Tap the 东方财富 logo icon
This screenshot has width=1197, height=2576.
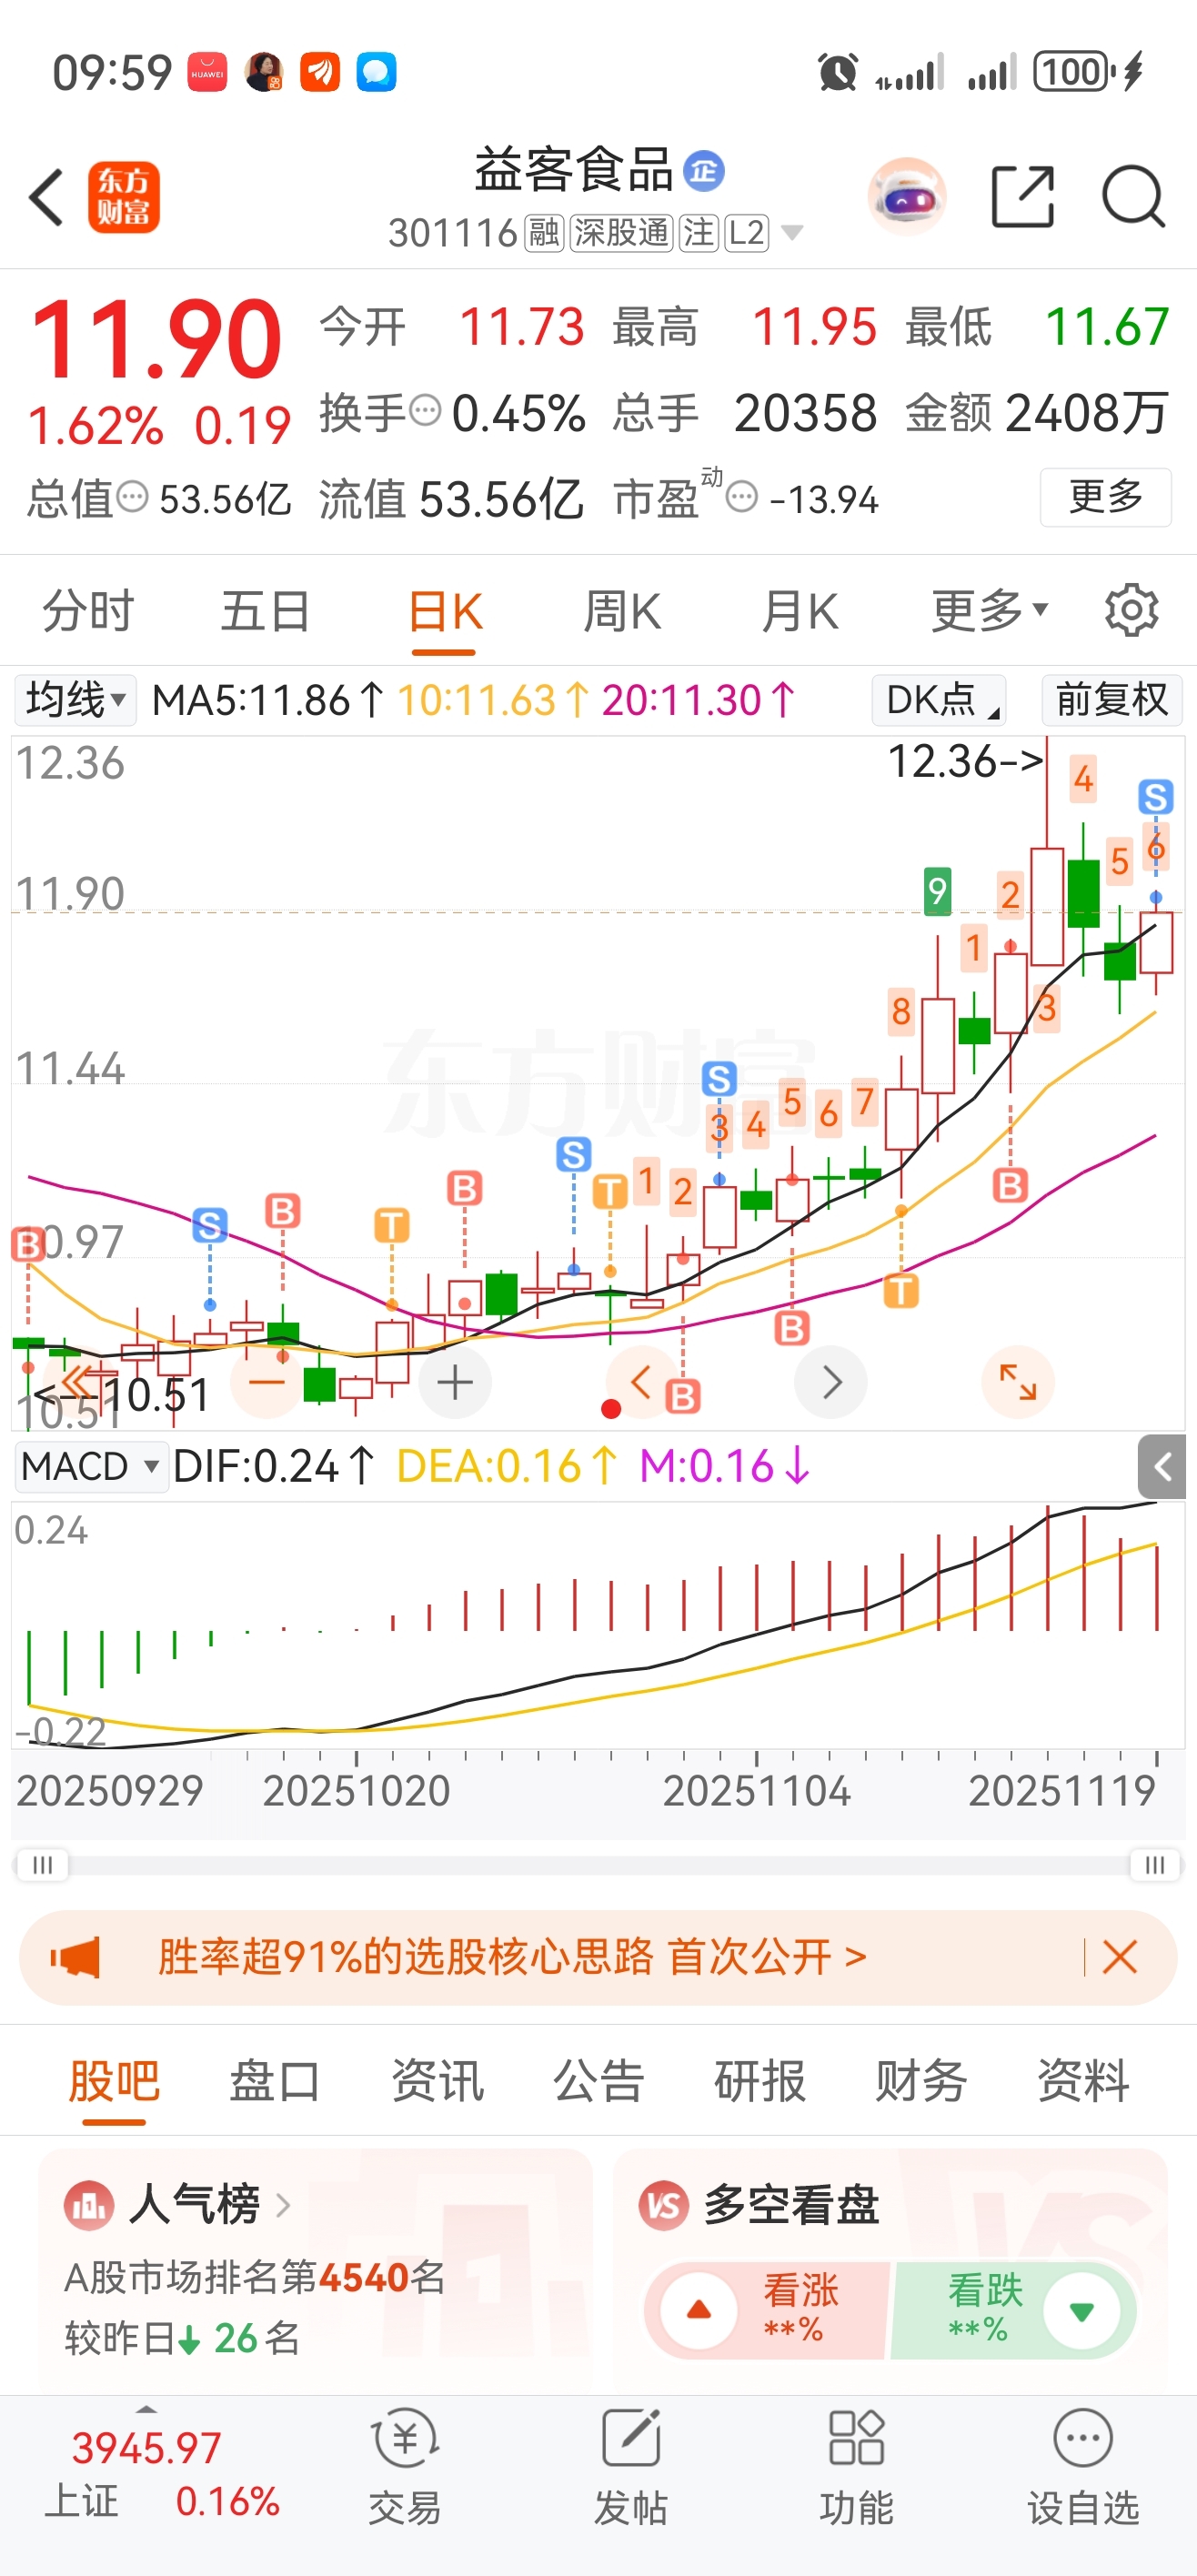tap(123, 197)
